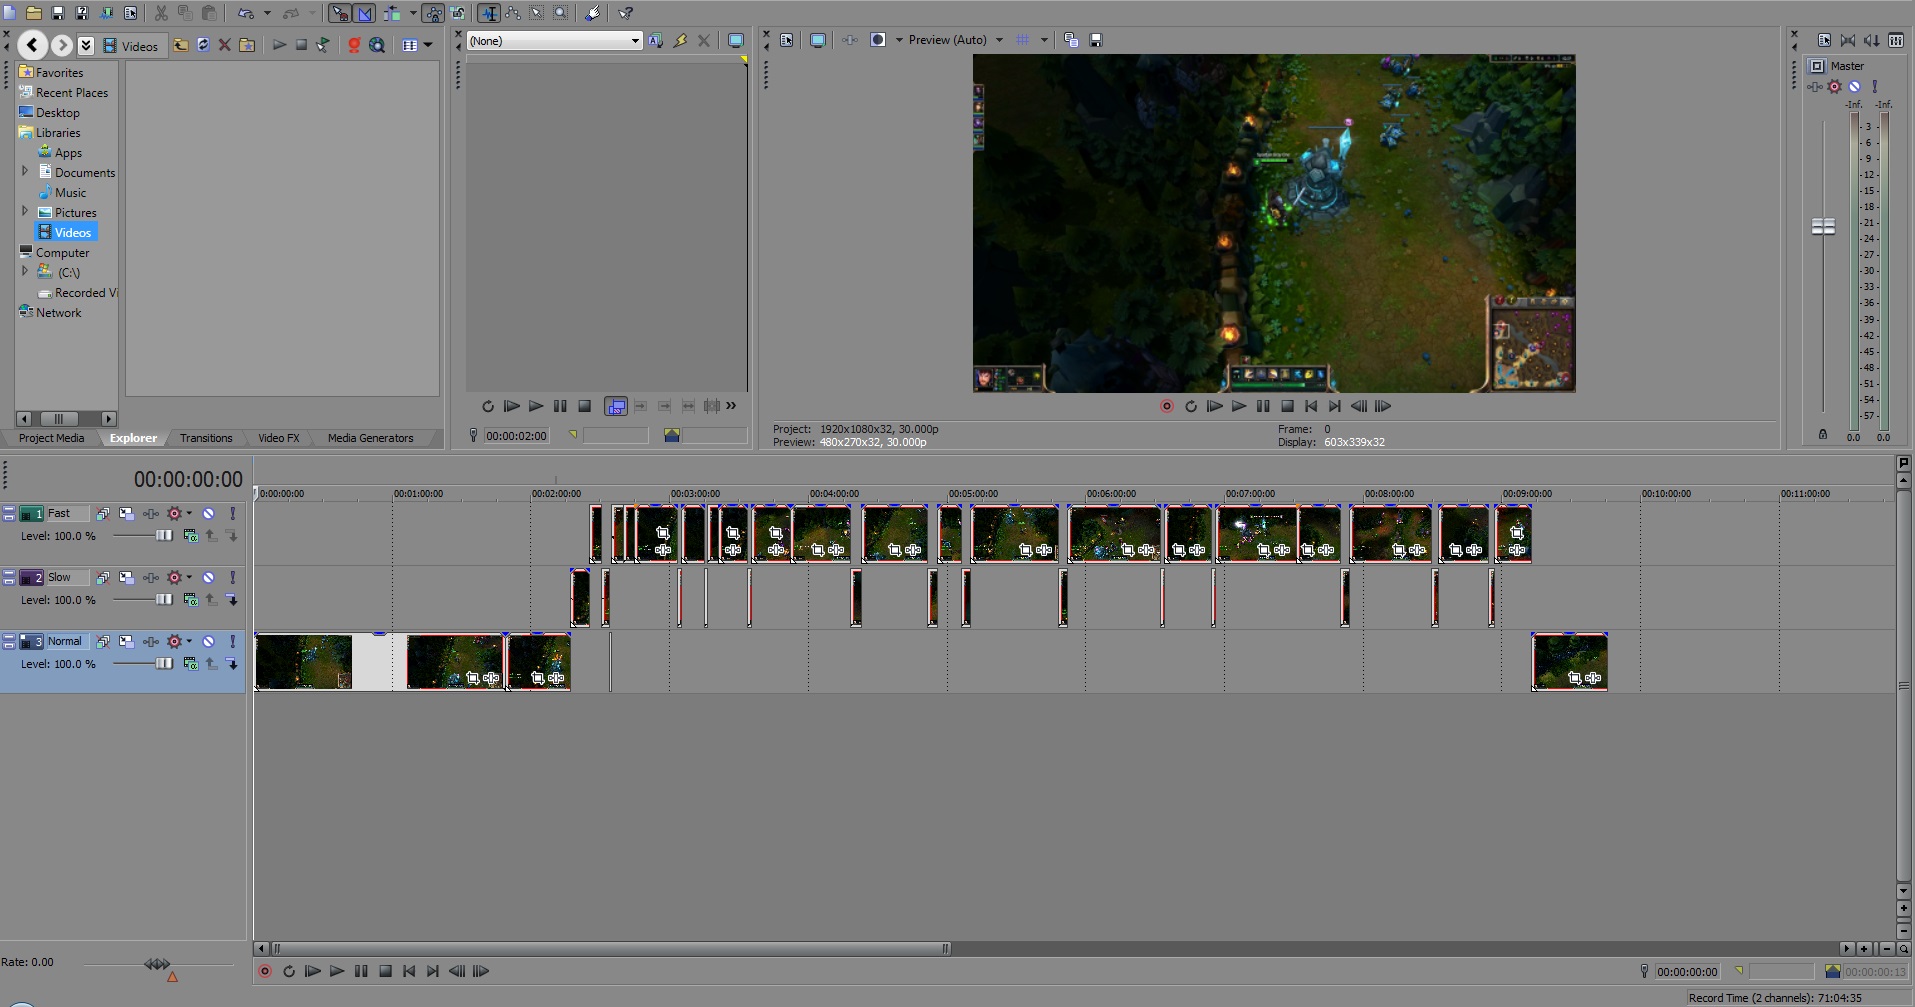Pause playback in the Trimmer transport
The width and height of the screenshot is (1915, 1007).
click(x=560, y=406)
